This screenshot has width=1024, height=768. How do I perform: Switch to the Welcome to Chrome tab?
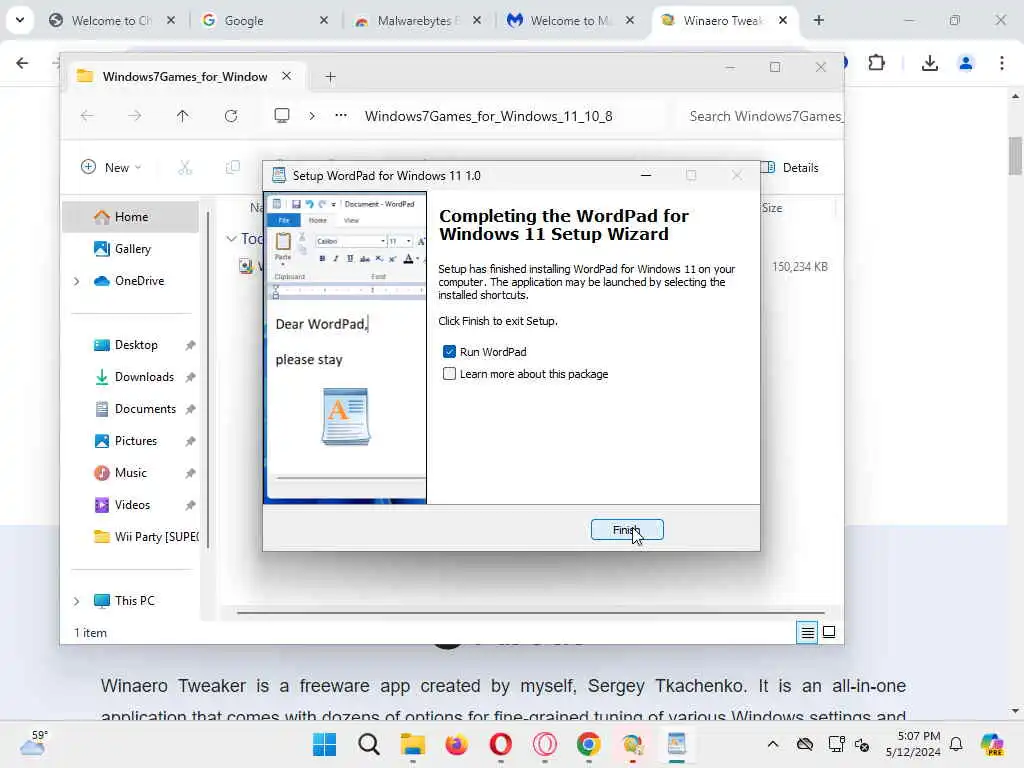tap(112, 21)
